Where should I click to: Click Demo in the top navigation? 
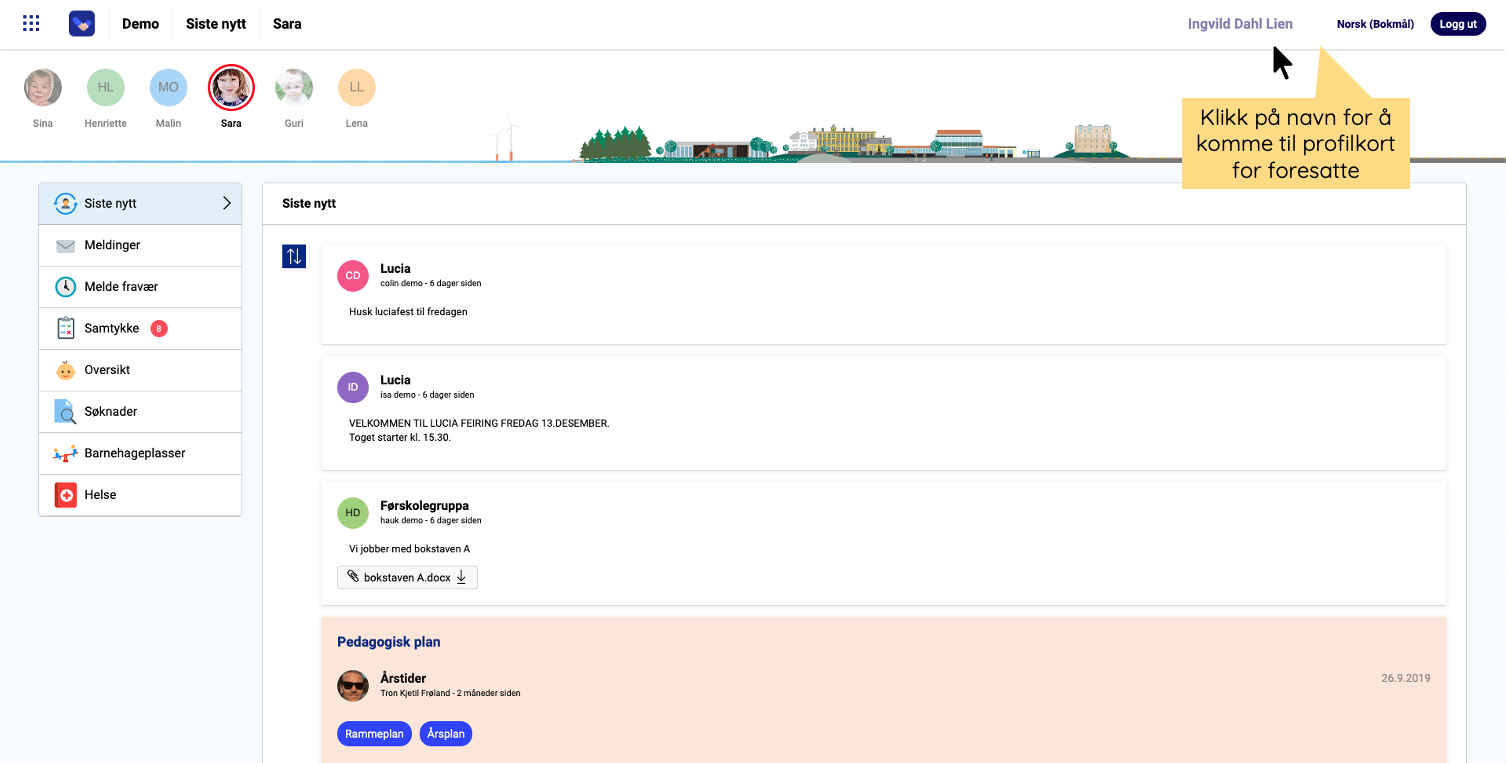[140, 24]
